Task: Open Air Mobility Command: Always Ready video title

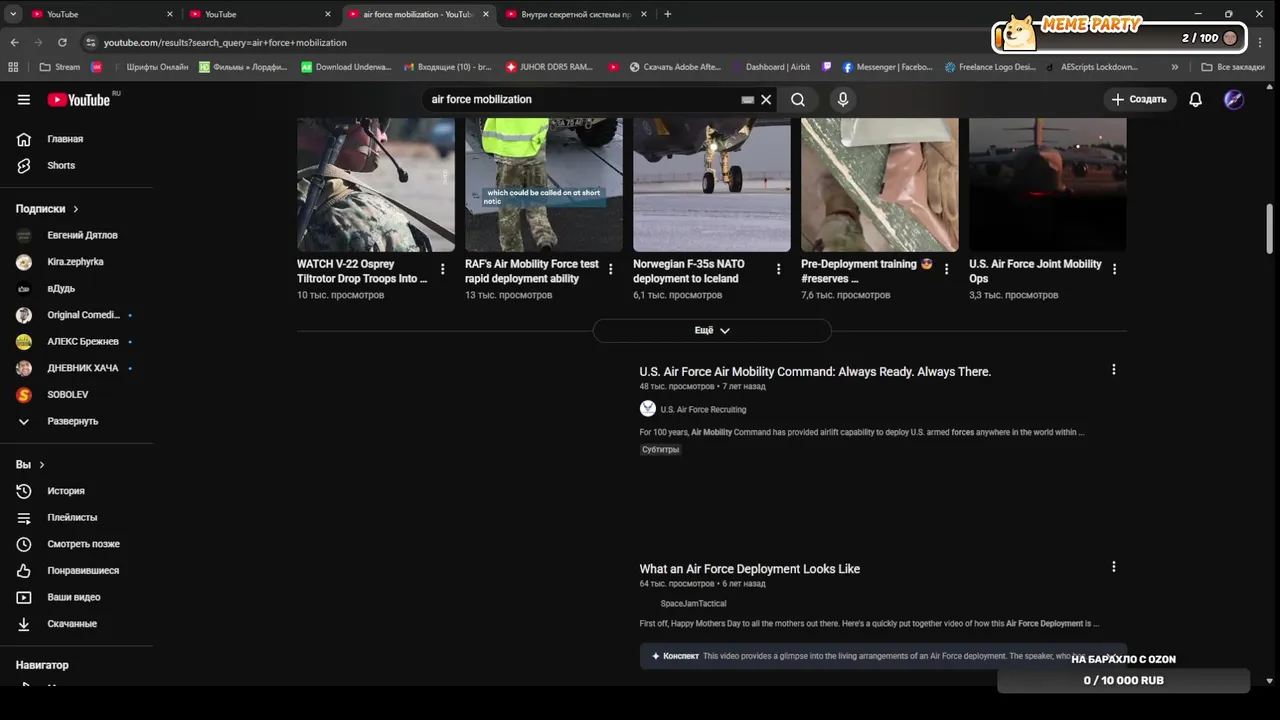Action: point(815,371)
